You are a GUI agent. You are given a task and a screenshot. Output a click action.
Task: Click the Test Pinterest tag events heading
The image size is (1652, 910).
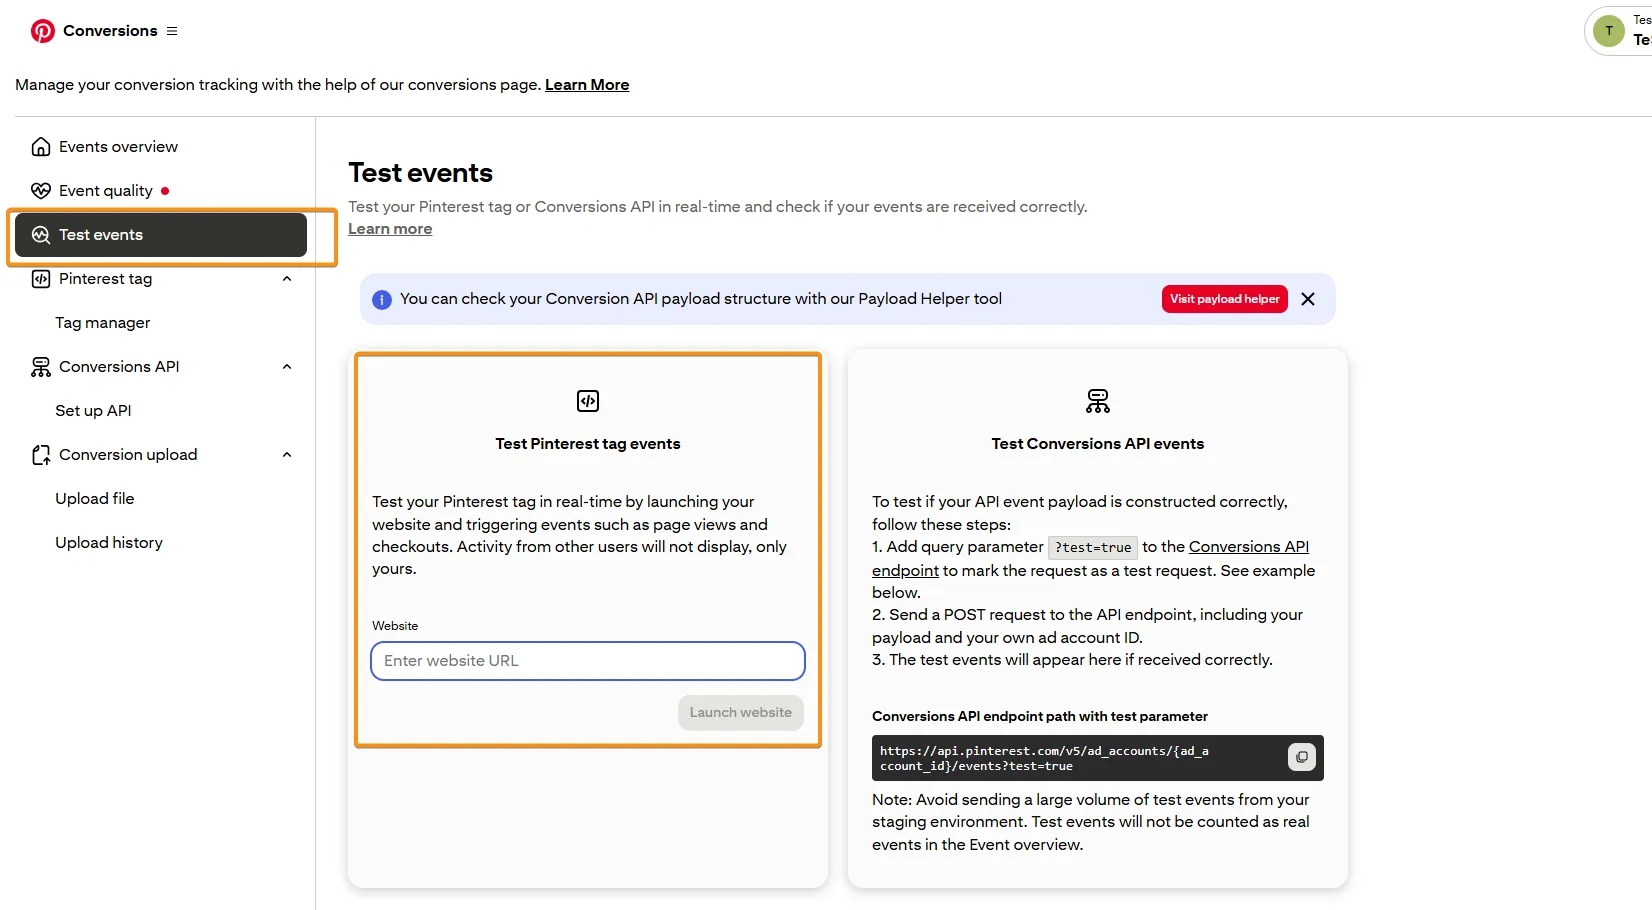pos(588,444)
